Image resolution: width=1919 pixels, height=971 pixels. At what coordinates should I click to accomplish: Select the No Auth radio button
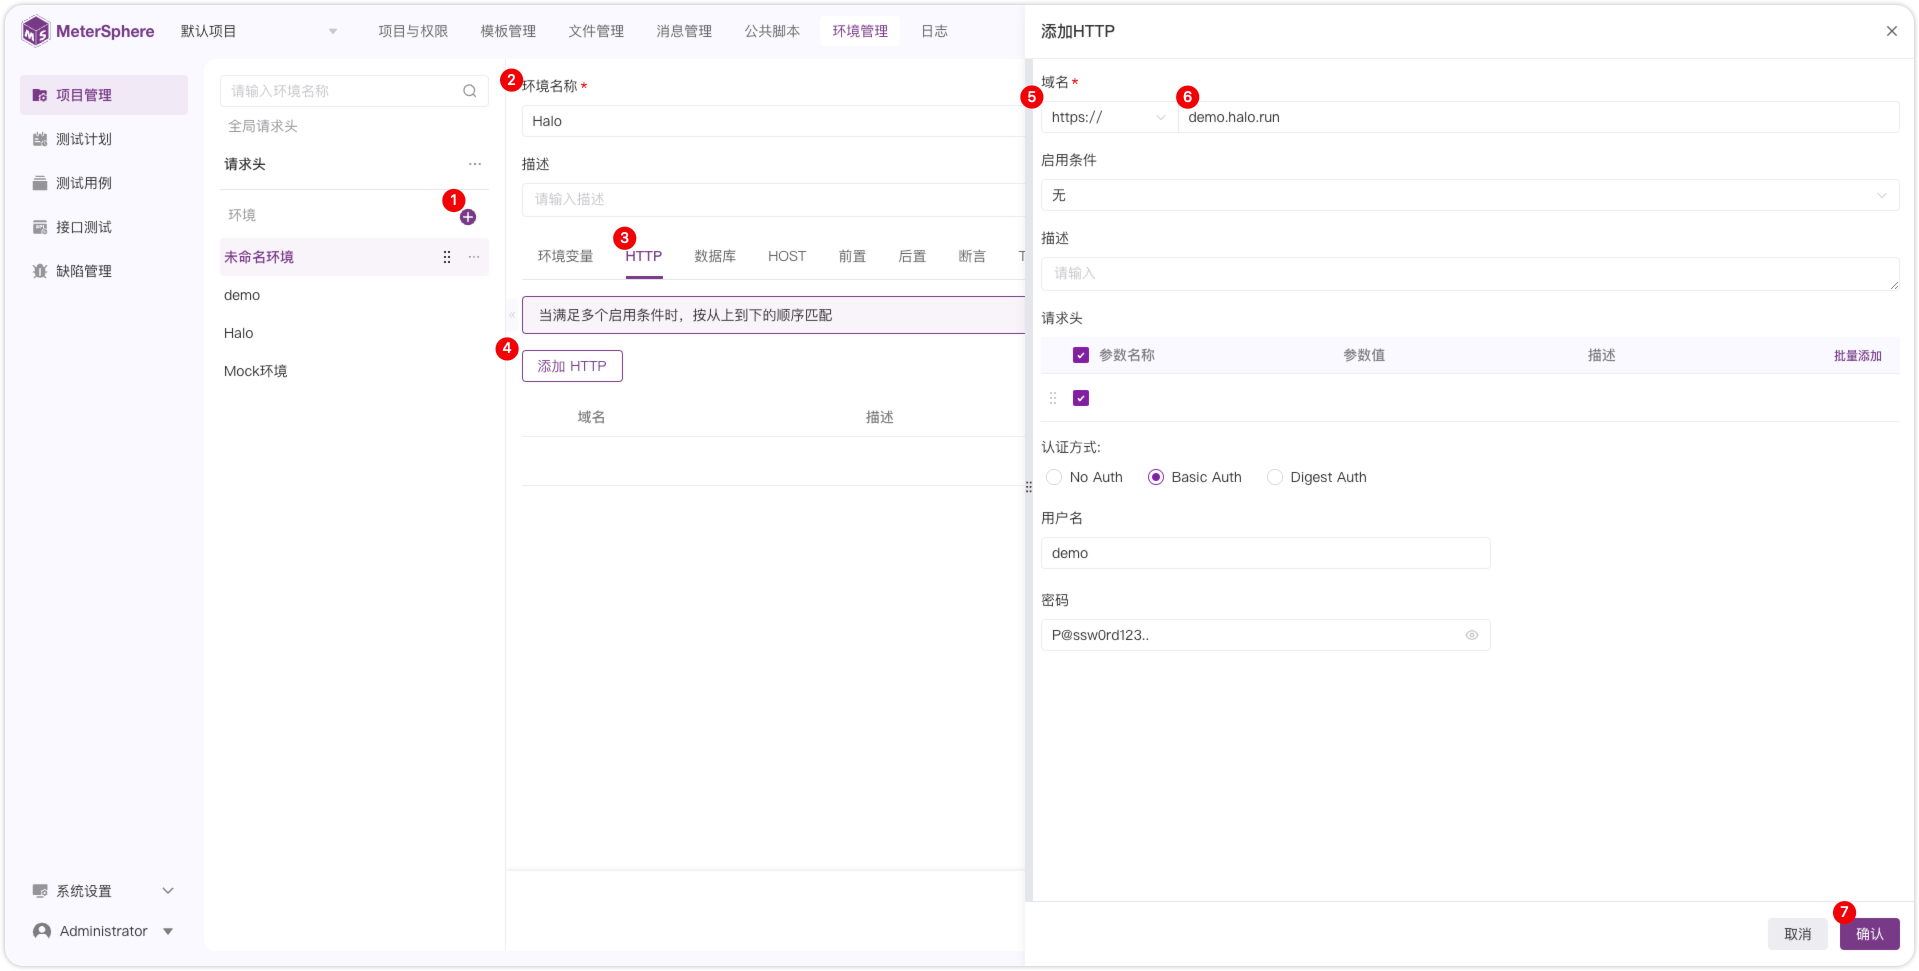(x=1054, y=477)
